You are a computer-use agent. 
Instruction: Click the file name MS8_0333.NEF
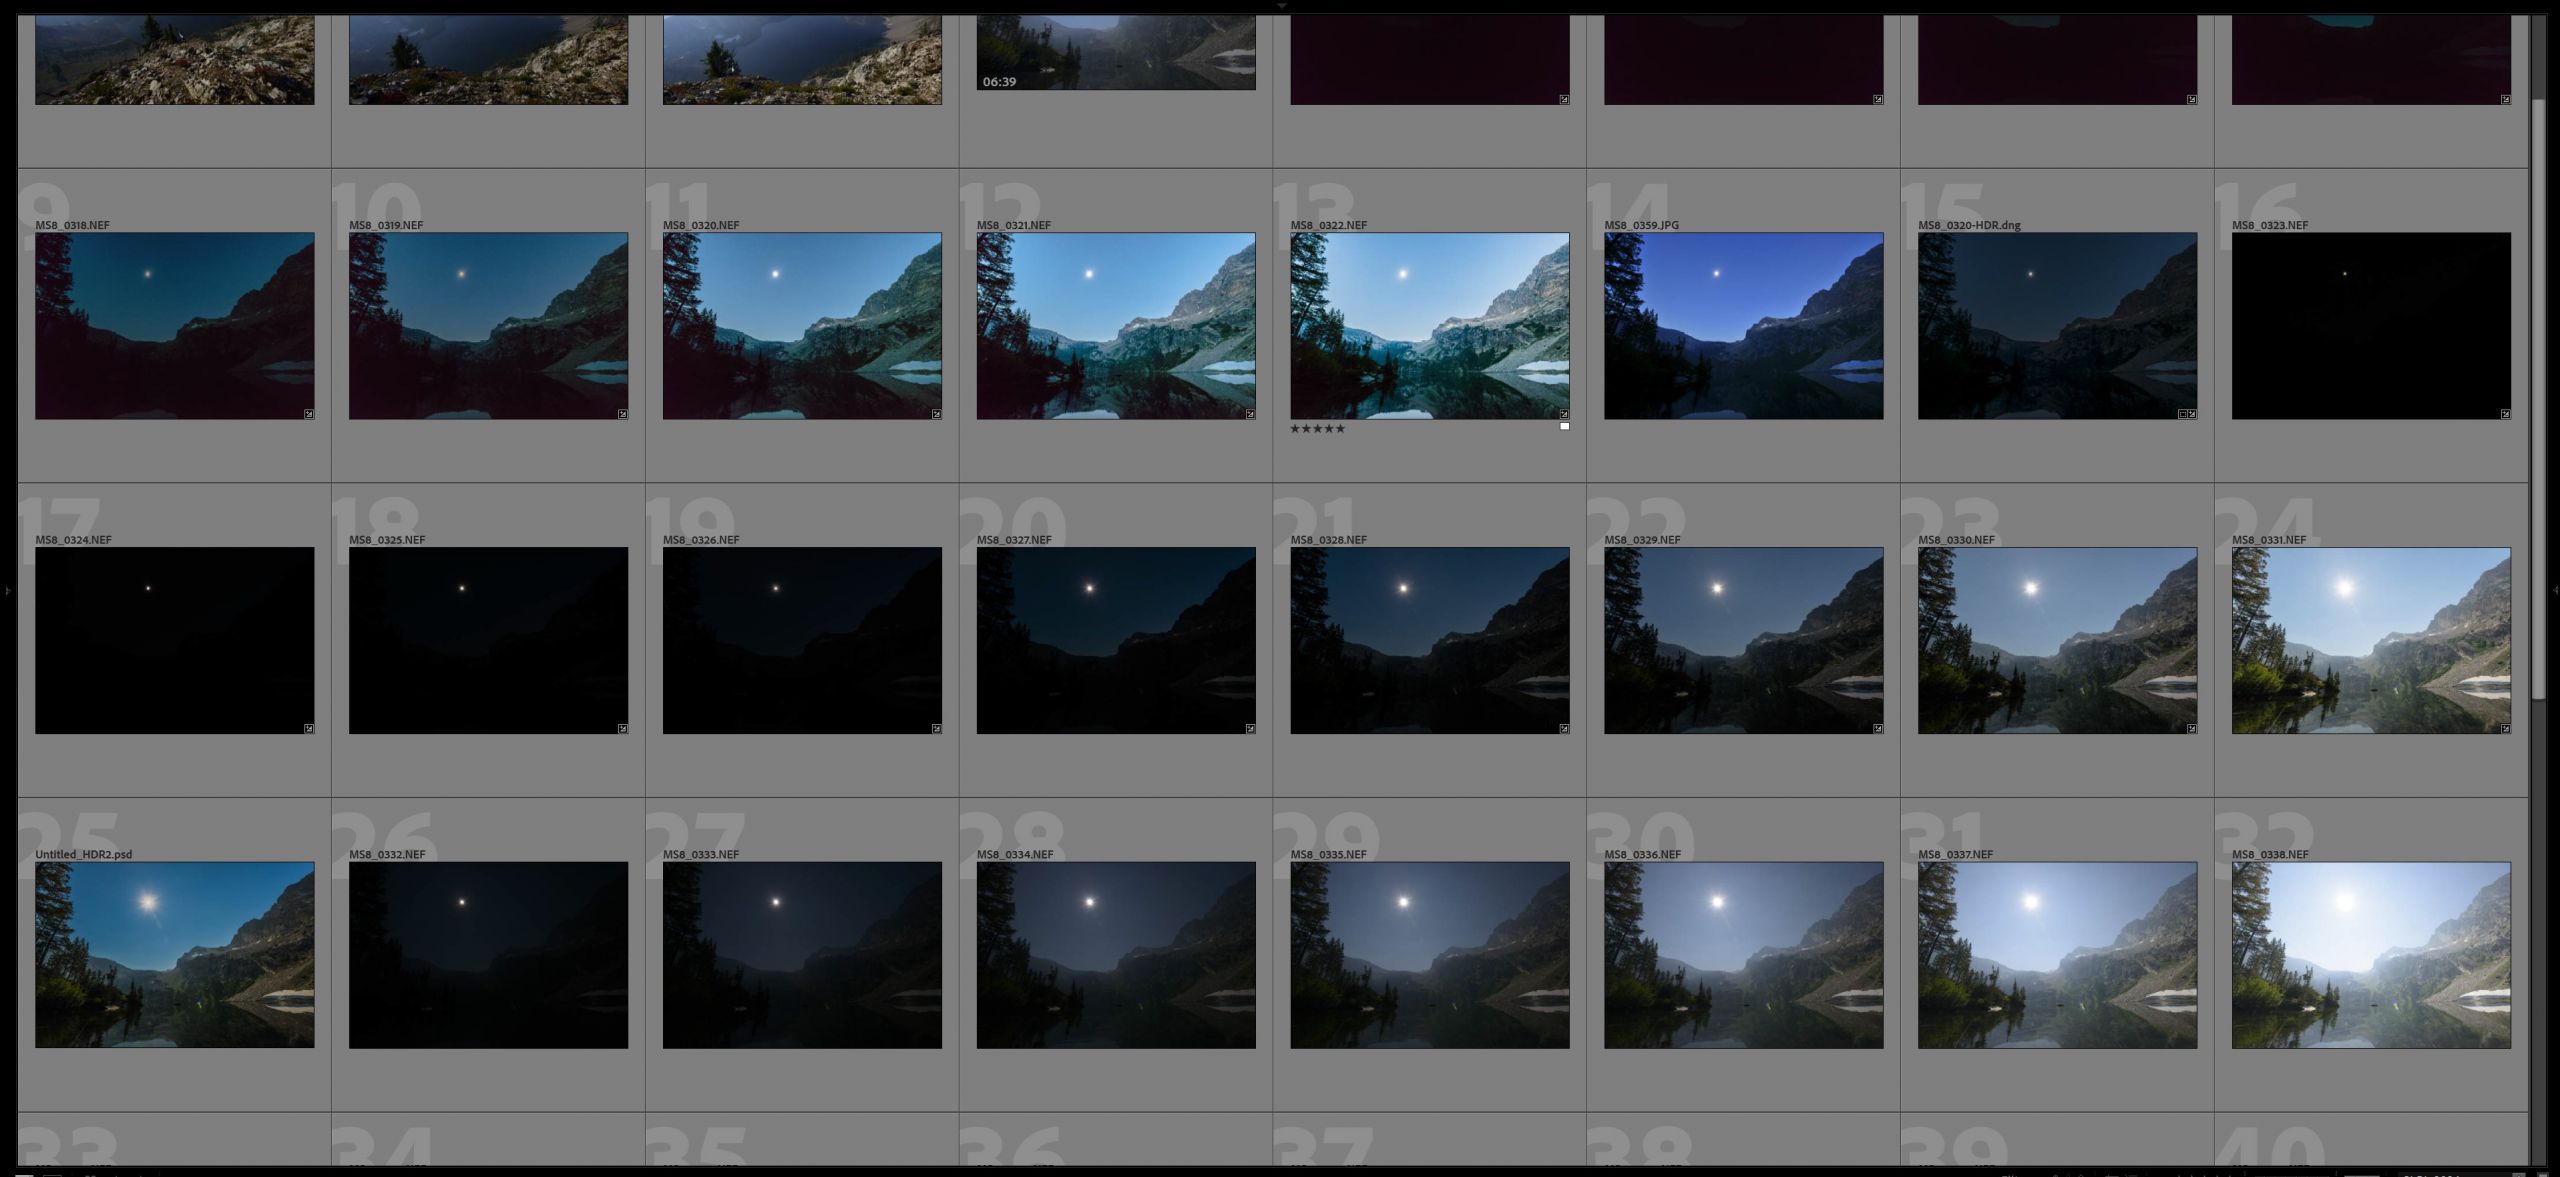(701, 855)
